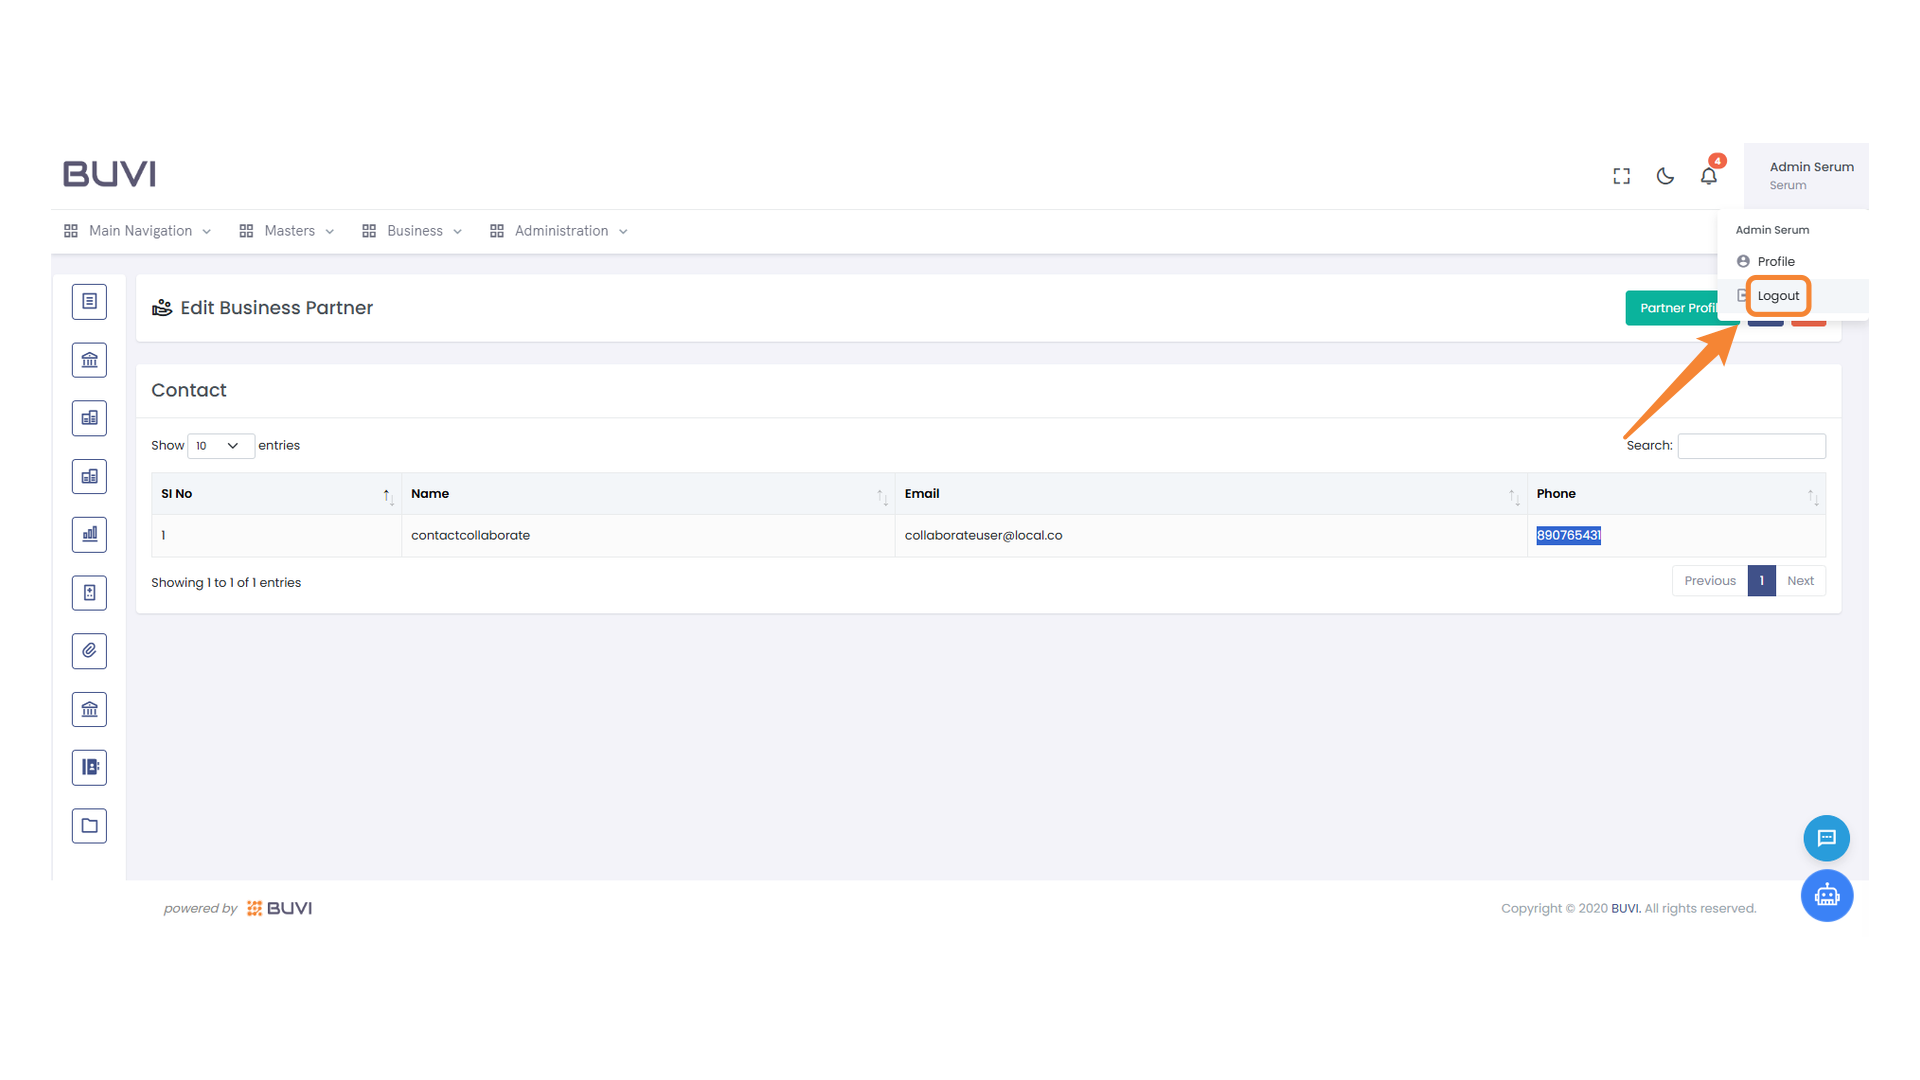Open the bank icon at sidebar top section
The image size is (1920, 1080).
tap(89, 359)
